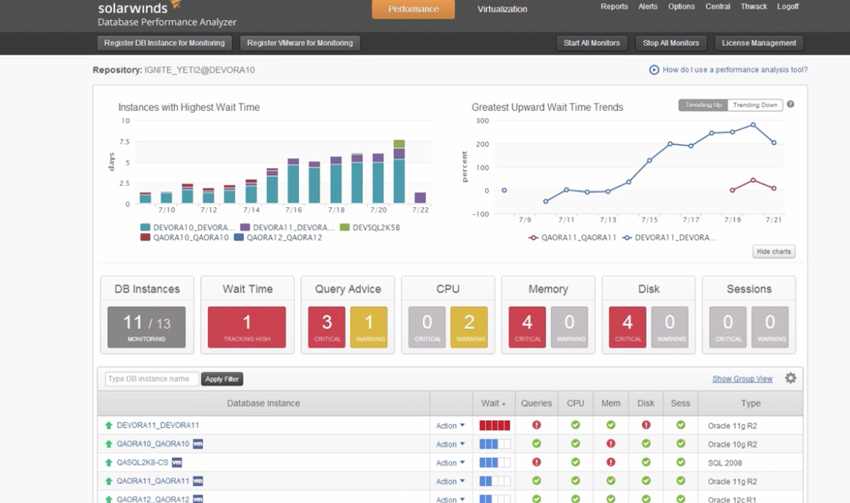850x503 pixels.
Task: Click the Disk 4 critical tile
Action: click(628, 327)
